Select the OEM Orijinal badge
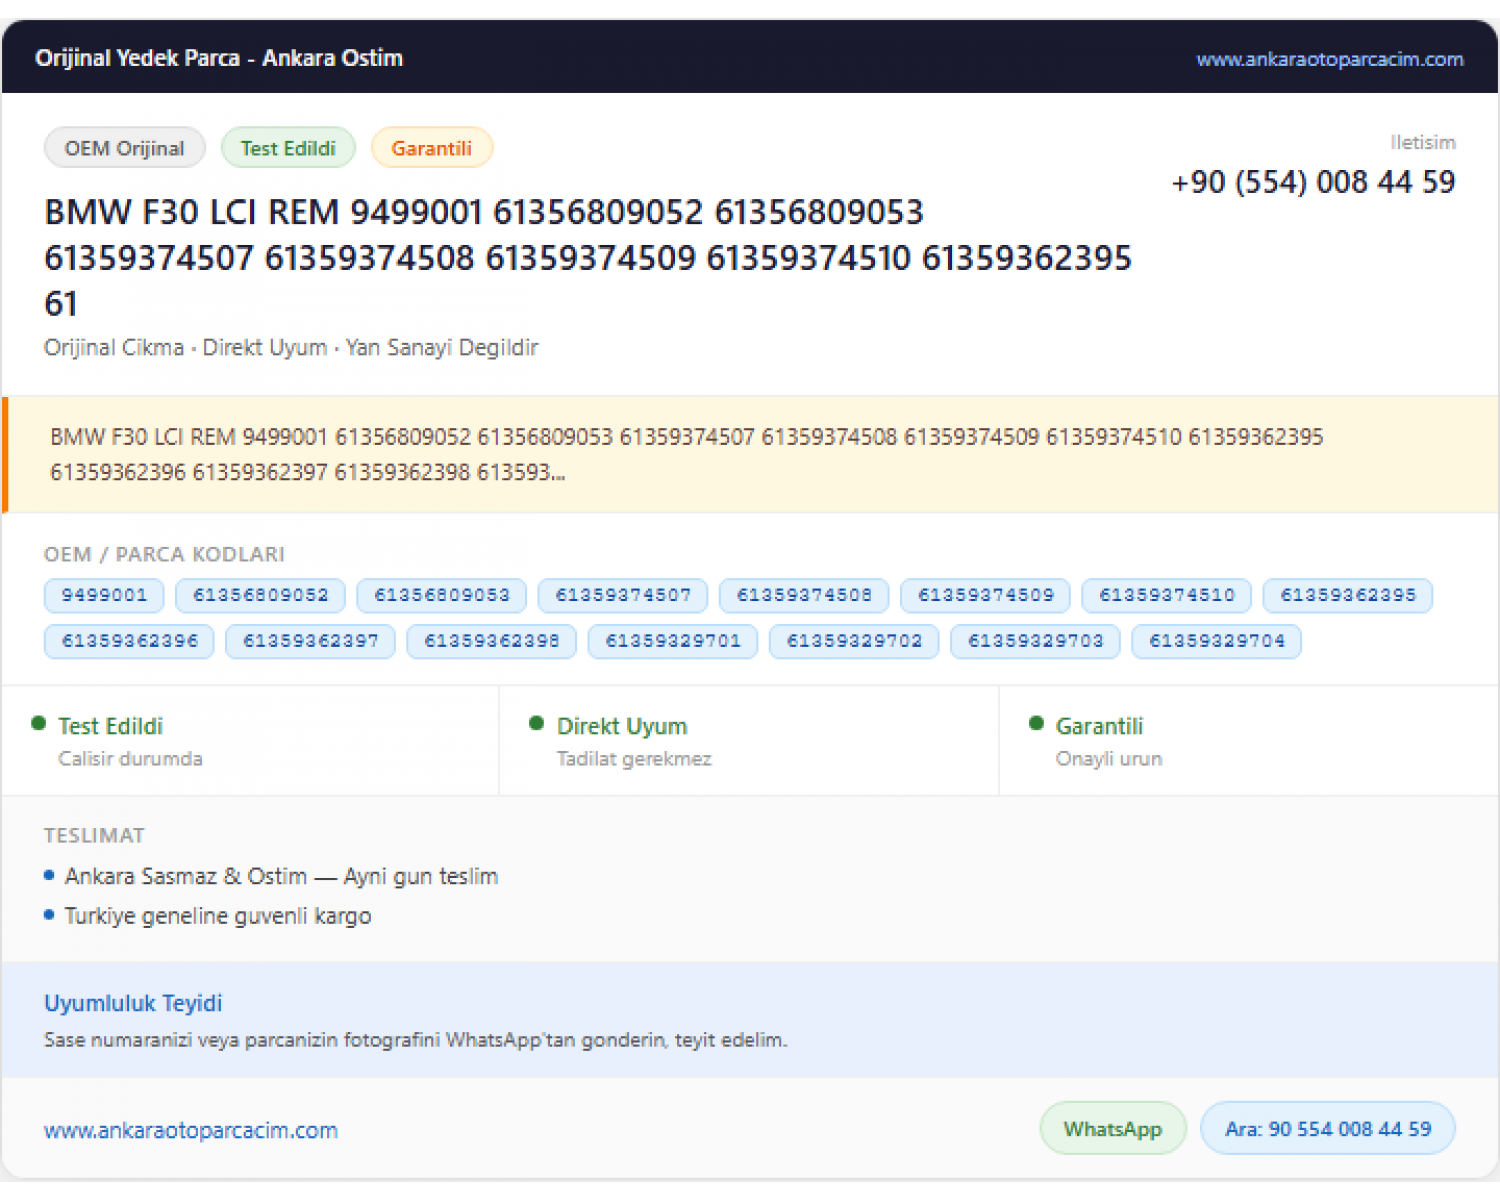The width and height of the screenshot is (1500, 1200). tap(125, 148)
